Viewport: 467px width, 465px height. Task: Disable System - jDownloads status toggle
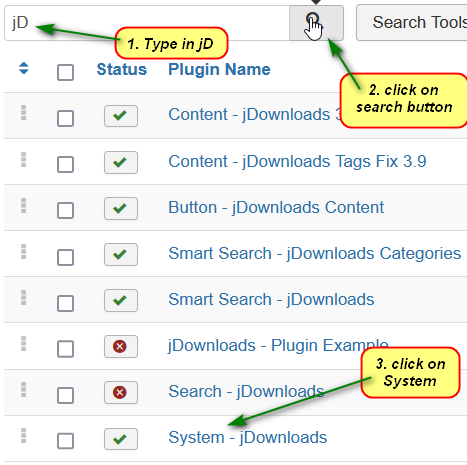coord(121,439)
